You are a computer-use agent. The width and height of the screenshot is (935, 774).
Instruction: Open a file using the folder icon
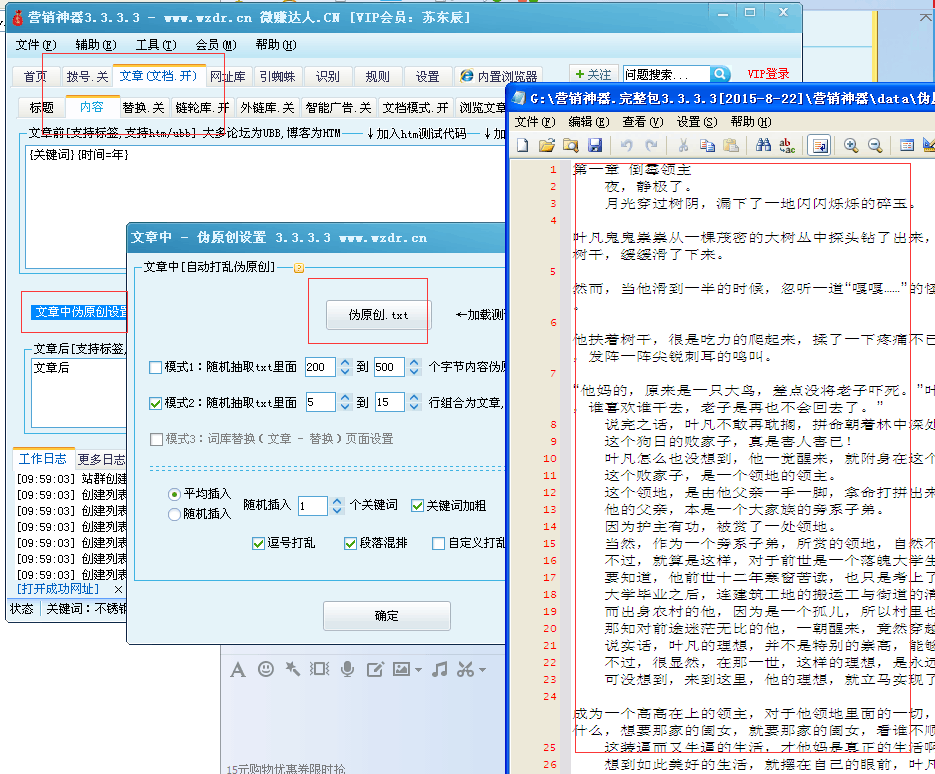[x=547, y=146]
